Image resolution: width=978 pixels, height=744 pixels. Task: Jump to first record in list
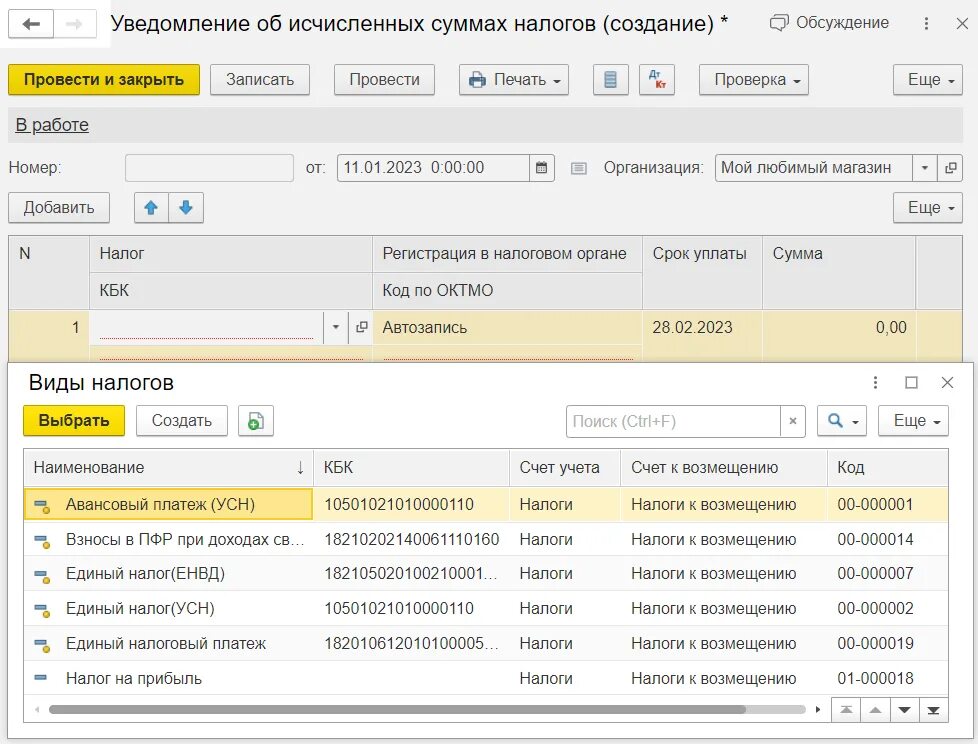[846, 710]
